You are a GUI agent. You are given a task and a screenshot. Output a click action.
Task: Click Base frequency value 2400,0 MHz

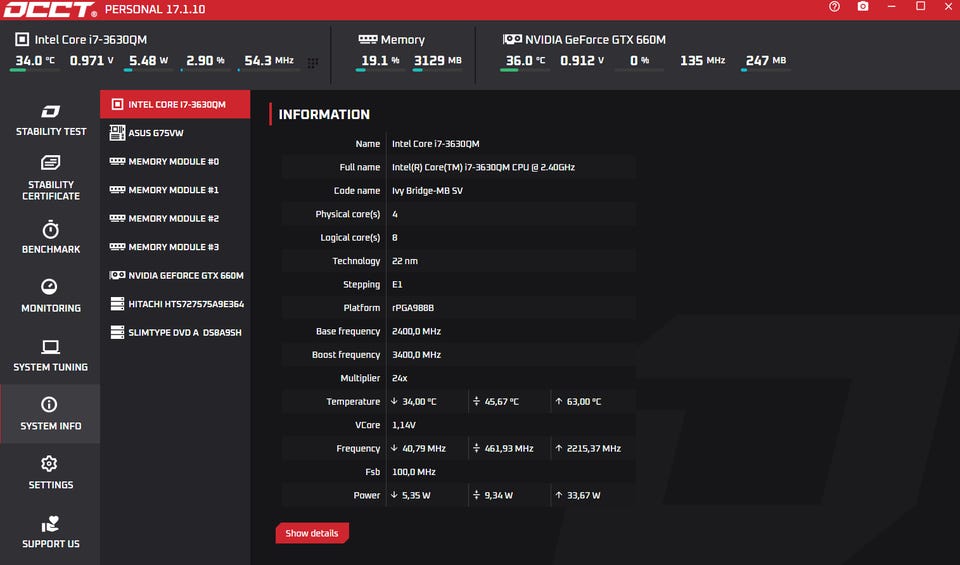pyautogui.click(x=416, y=331)
